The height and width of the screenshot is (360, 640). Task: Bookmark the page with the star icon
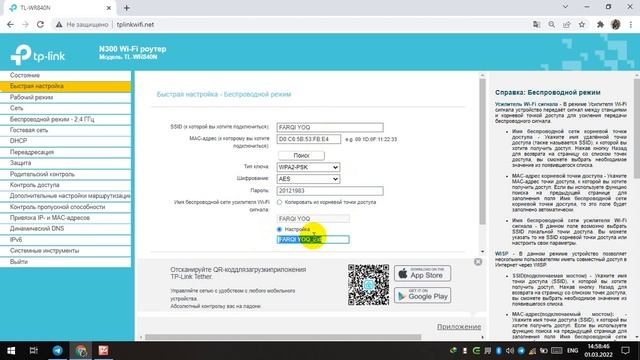[x=582, y=24]
